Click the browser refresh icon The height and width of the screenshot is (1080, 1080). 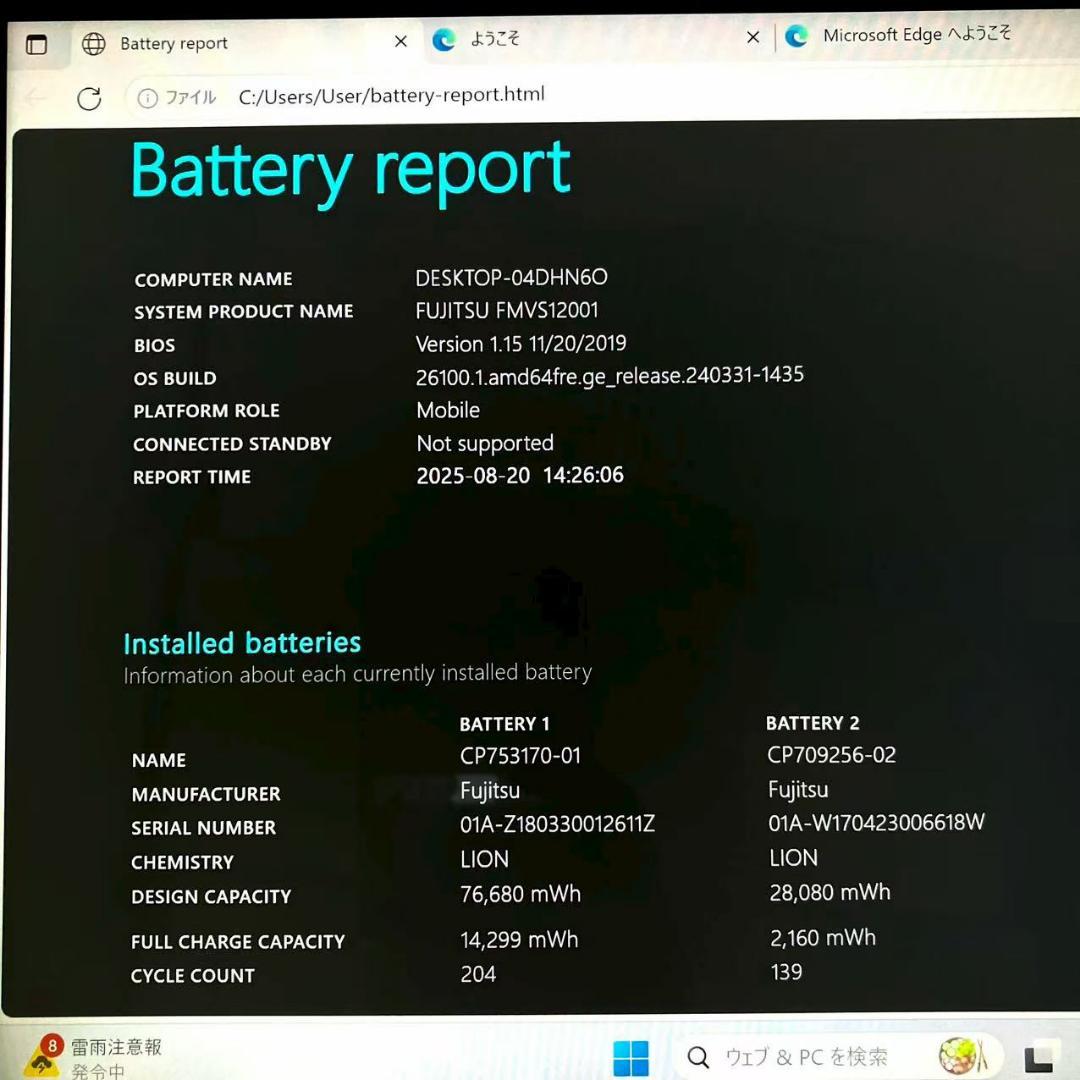[x=89, y=98]
